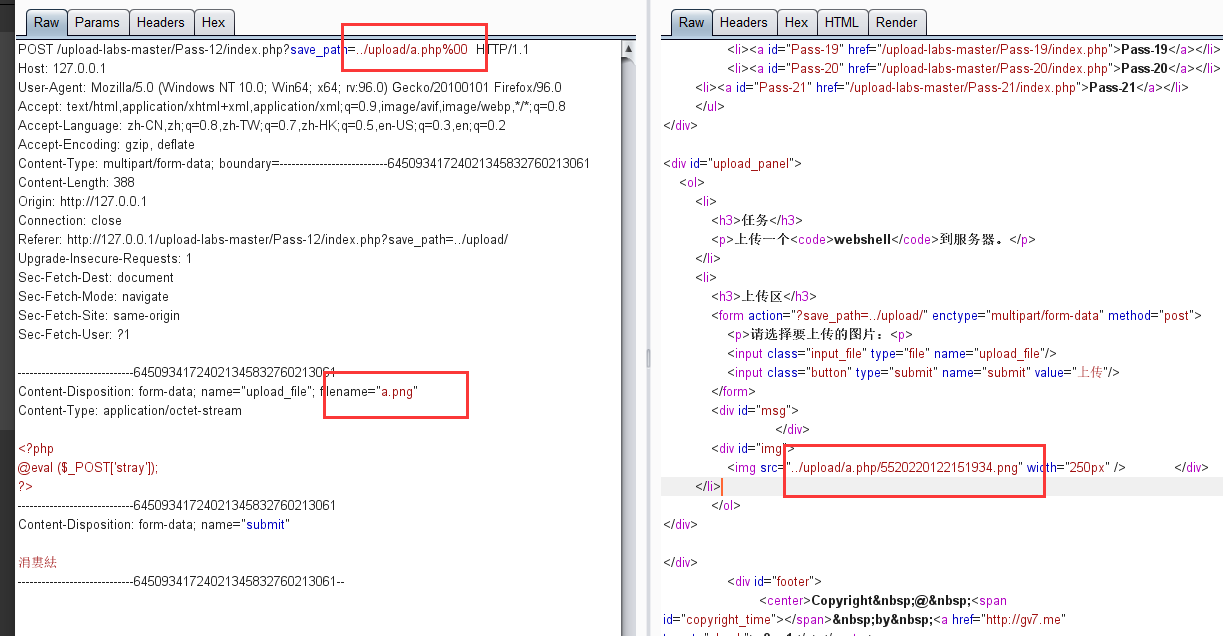Screen dimensions: 1223x636
Task: Open the response Render tab
Action: pos(897,22)
